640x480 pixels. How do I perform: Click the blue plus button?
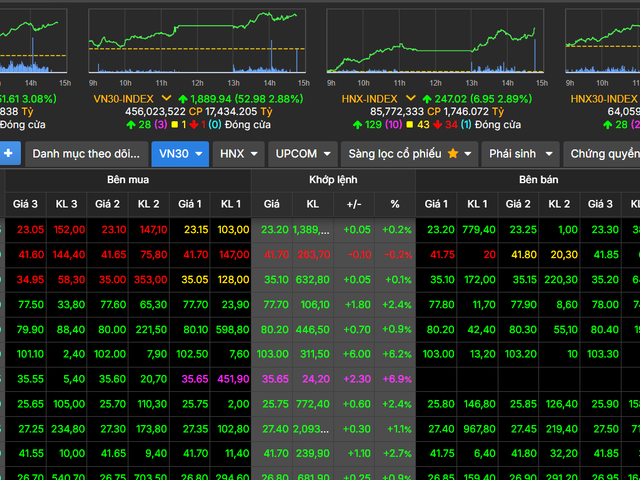(9, 153)
